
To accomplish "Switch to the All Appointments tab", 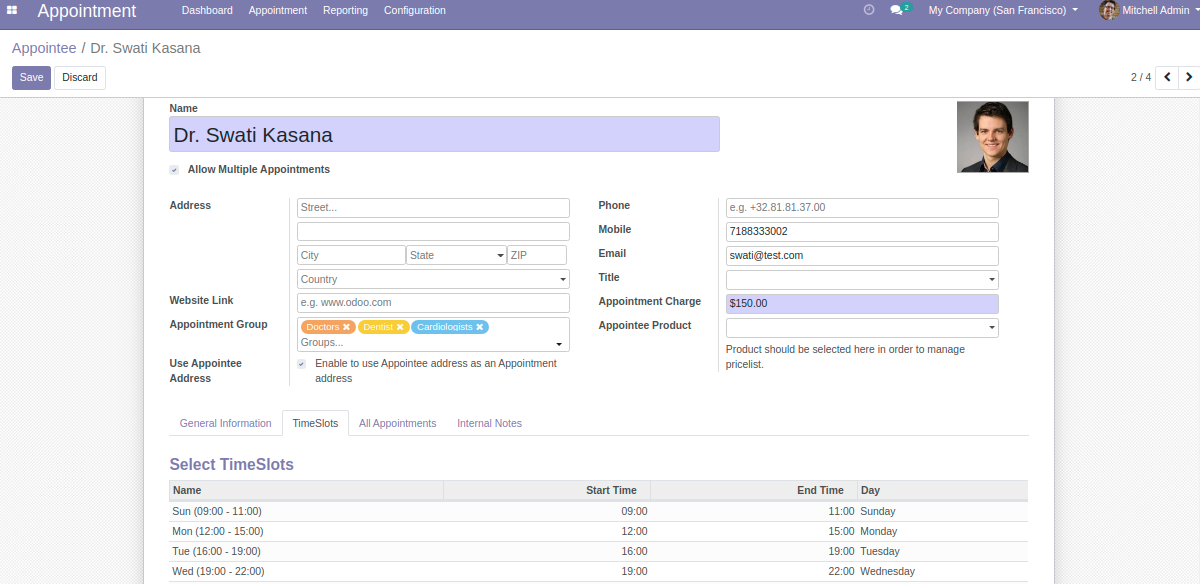I will (x=397, y=423).
